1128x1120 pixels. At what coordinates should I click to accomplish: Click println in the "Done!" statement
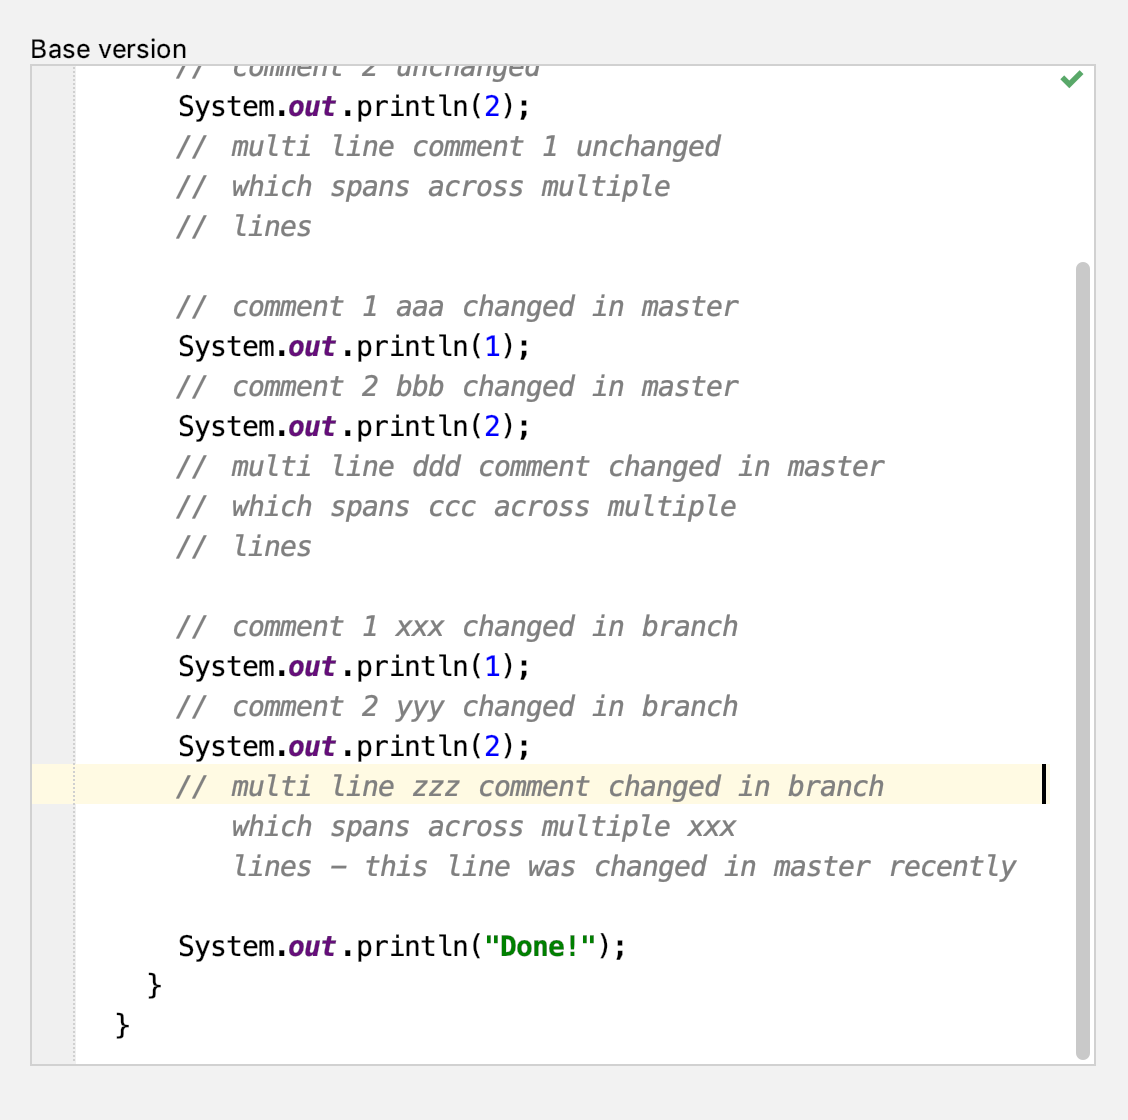[411, 947]
